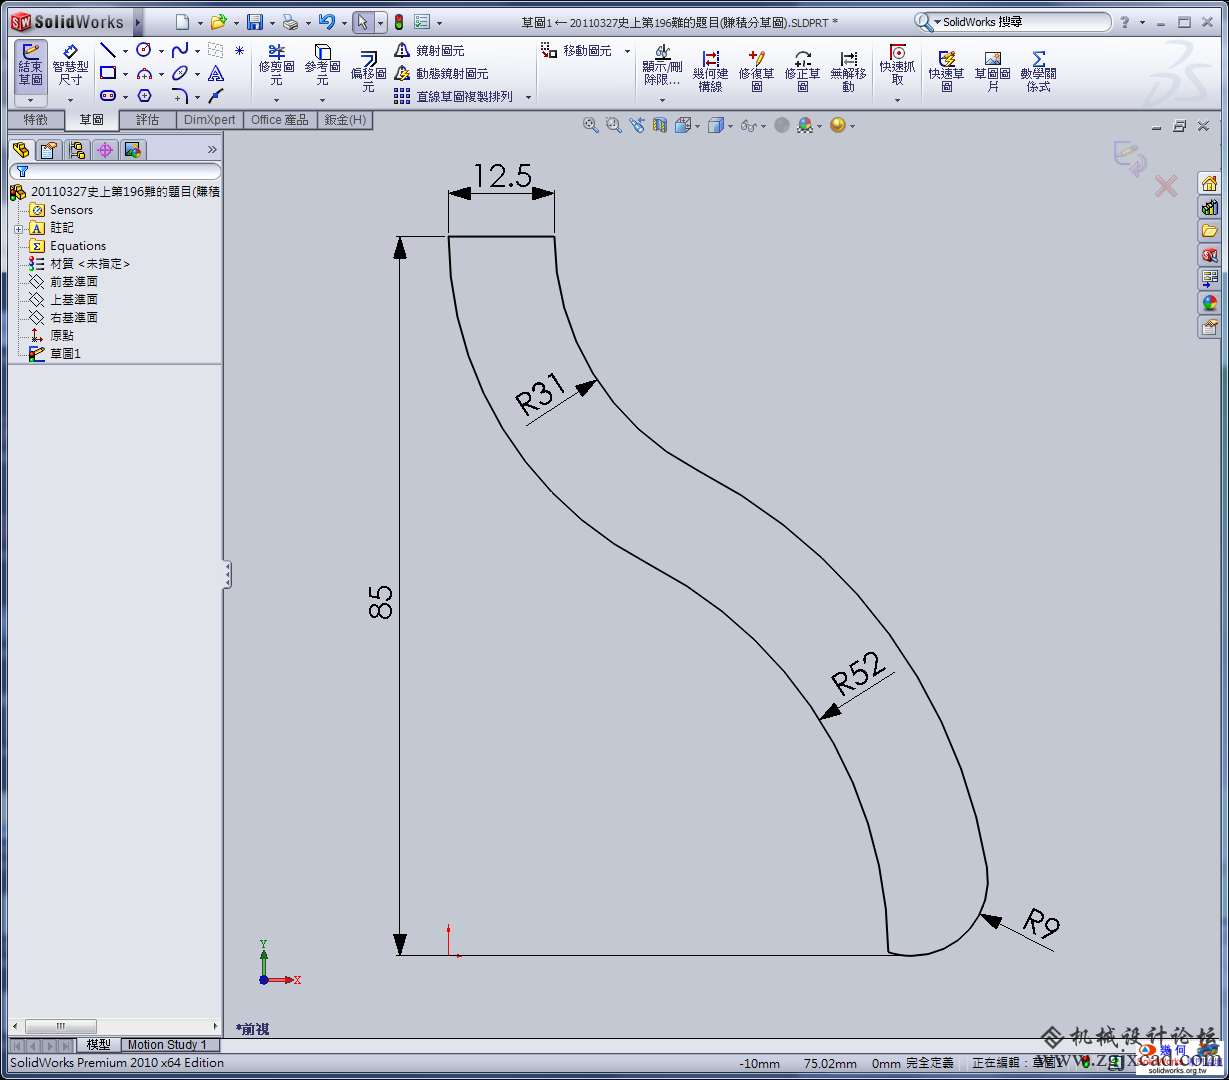Screen dimensions: 1229x1080
Task: Click the 快速抓取 quick snaps tool
Action: pos(897,65)
